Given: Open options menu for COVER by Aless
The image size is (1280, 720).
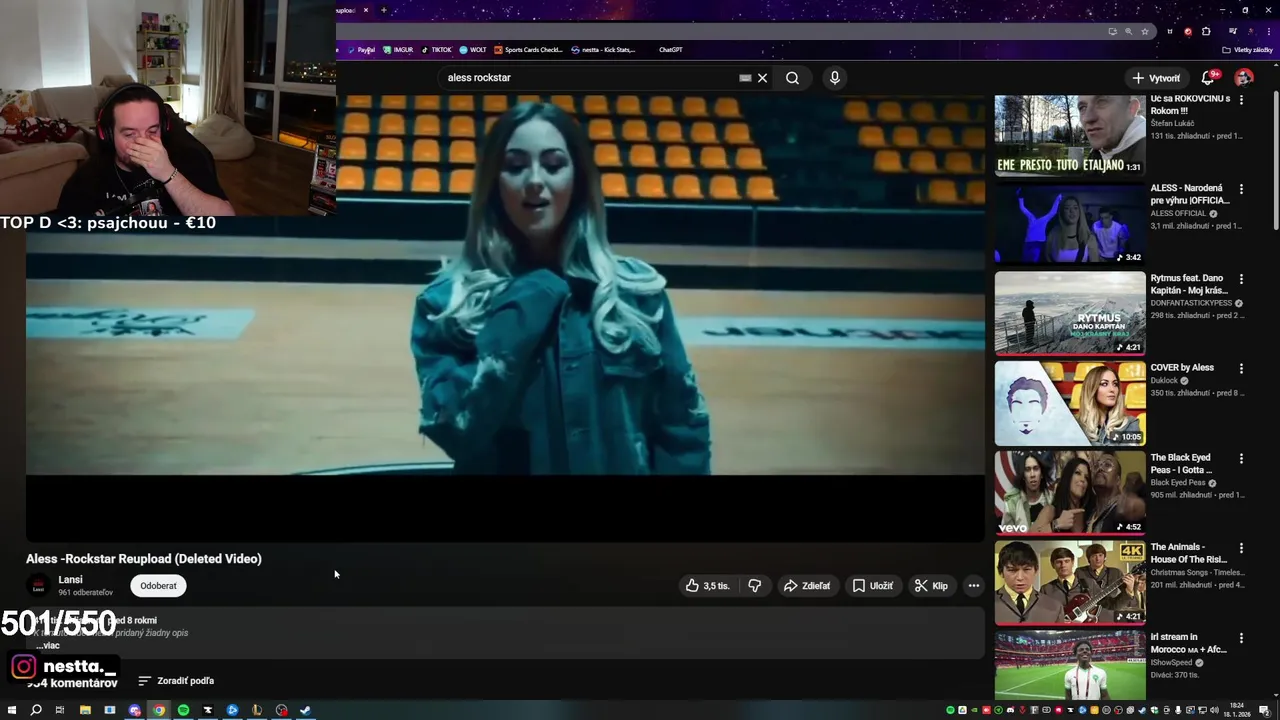Looking at the screenshot, I should point(1241,369).
